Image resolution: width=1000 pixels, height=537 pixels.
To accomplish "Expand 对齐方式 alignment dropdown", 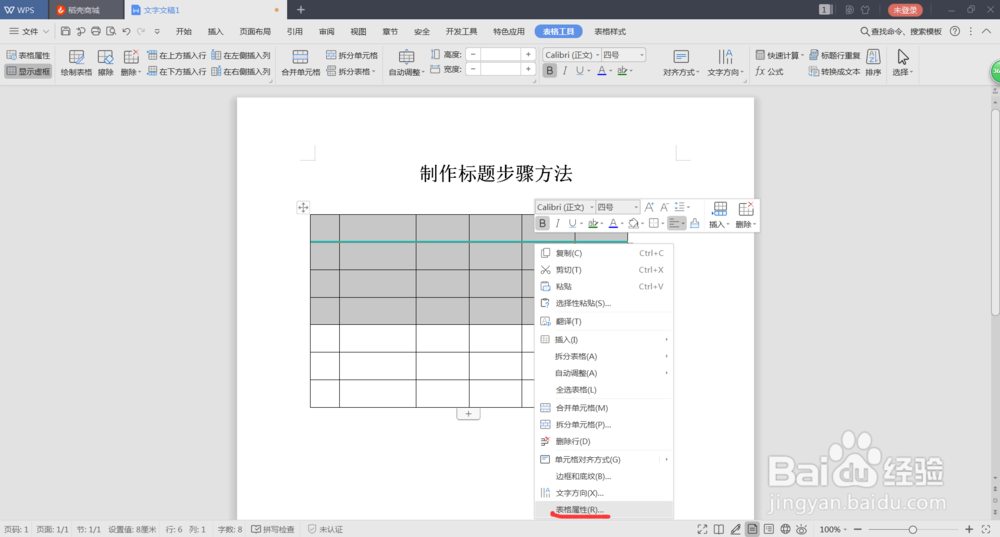I will click(681, 63).
